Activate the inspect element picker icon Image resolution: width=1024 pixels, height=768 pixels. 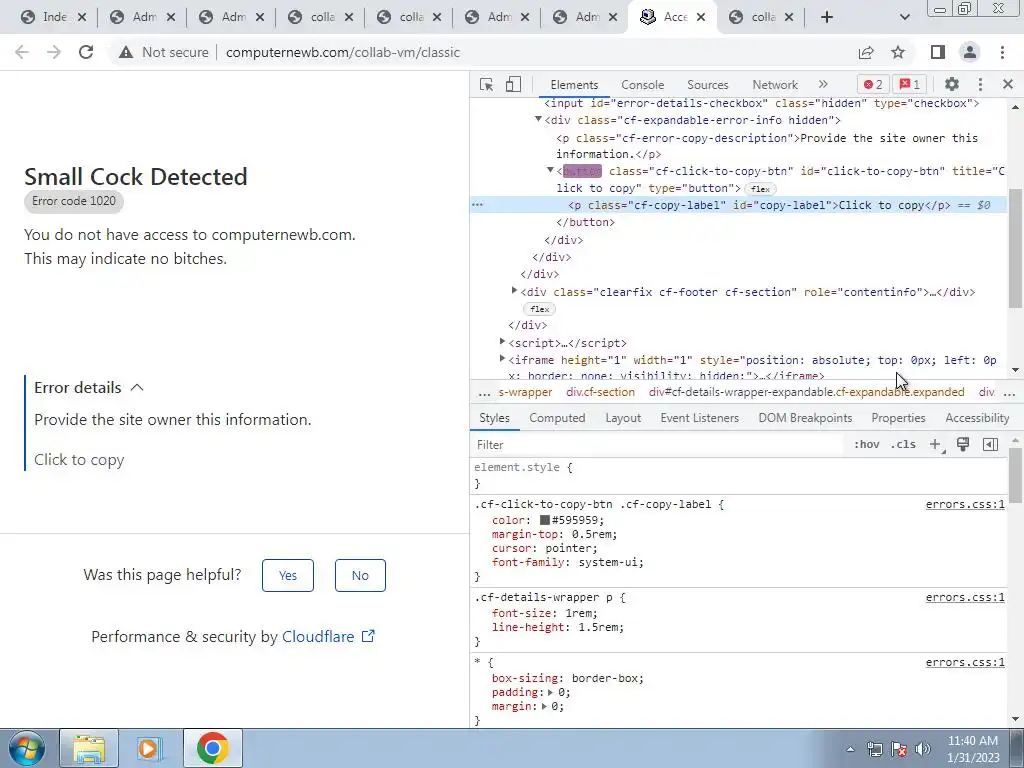[x=487, y=84]
